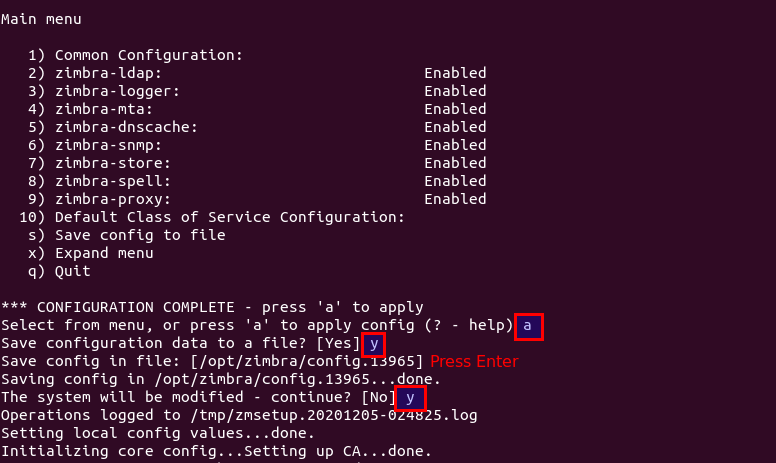Viewport: 776px width, 463px height.
Task: Click the zimbra-proxy menu option
Action: (x=113, y=199)
